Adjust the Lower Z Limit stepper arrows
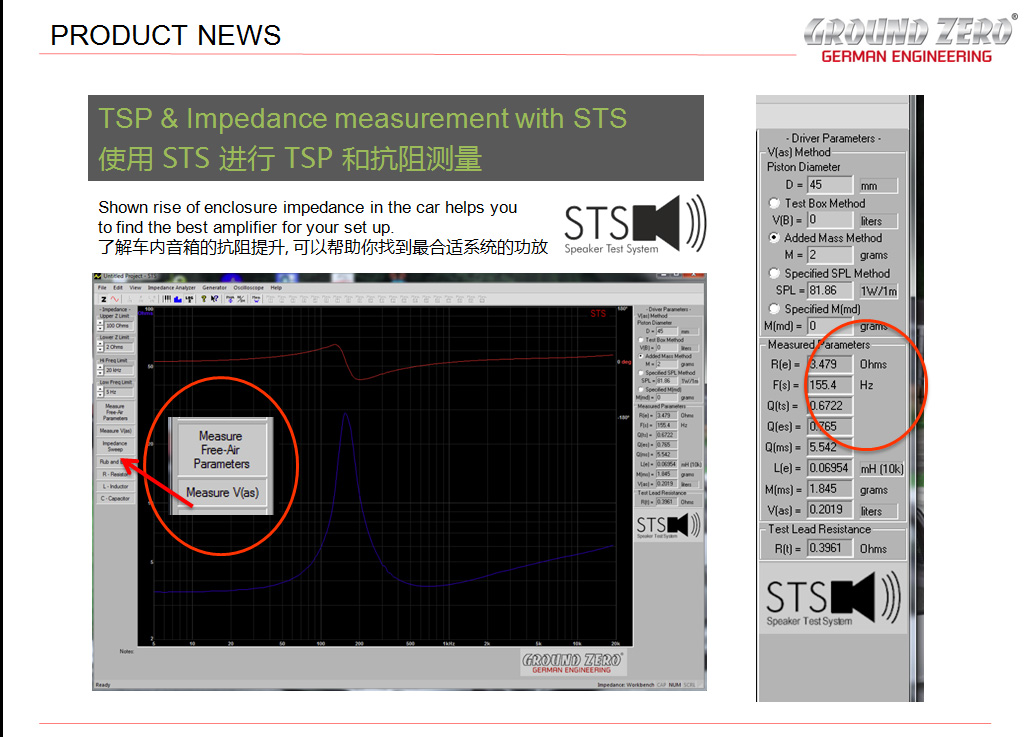Viewport: 1027px width, 737px height. point(100,347)
